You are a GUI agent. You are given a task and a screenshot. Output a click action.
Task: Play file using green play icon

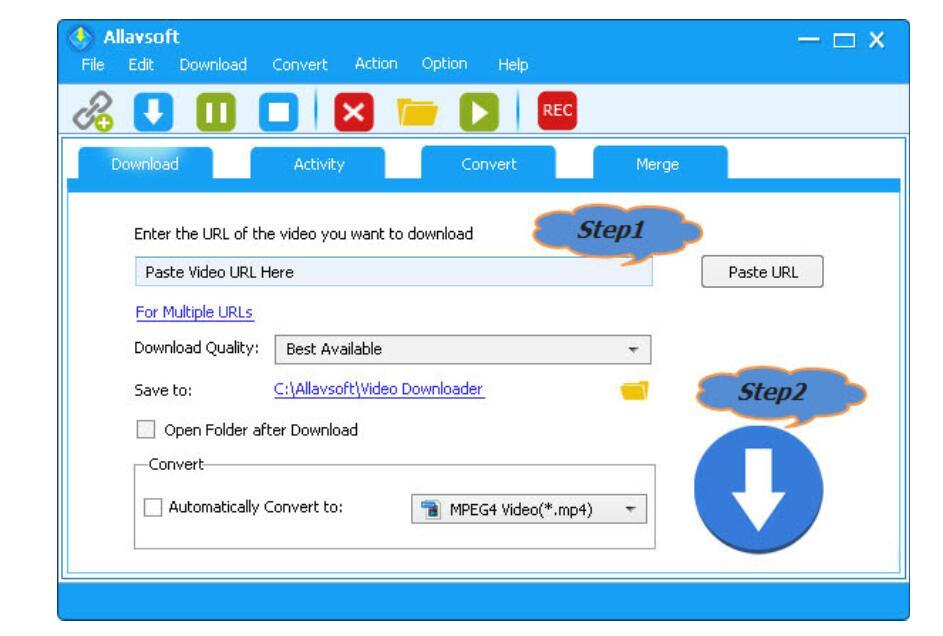pos(479,112)
